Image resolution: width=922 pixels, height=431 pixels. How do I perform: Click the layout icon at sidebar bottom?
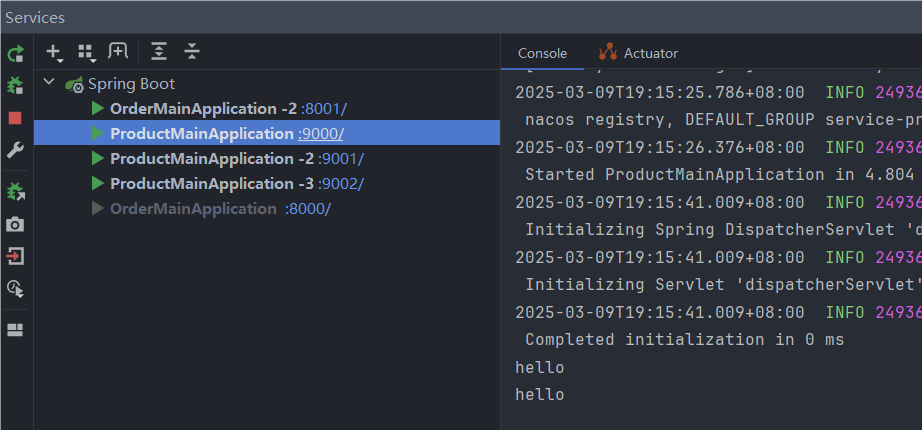(15, 330)
